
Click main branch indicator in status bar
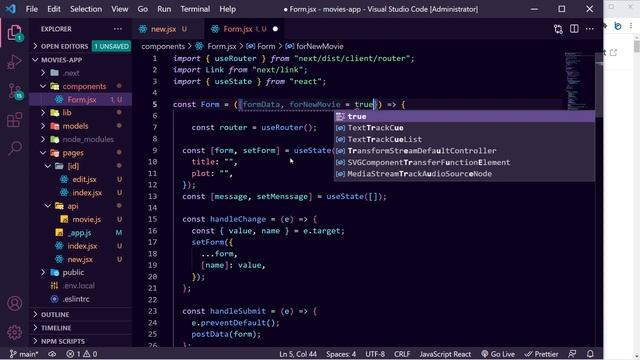[24, 354]
